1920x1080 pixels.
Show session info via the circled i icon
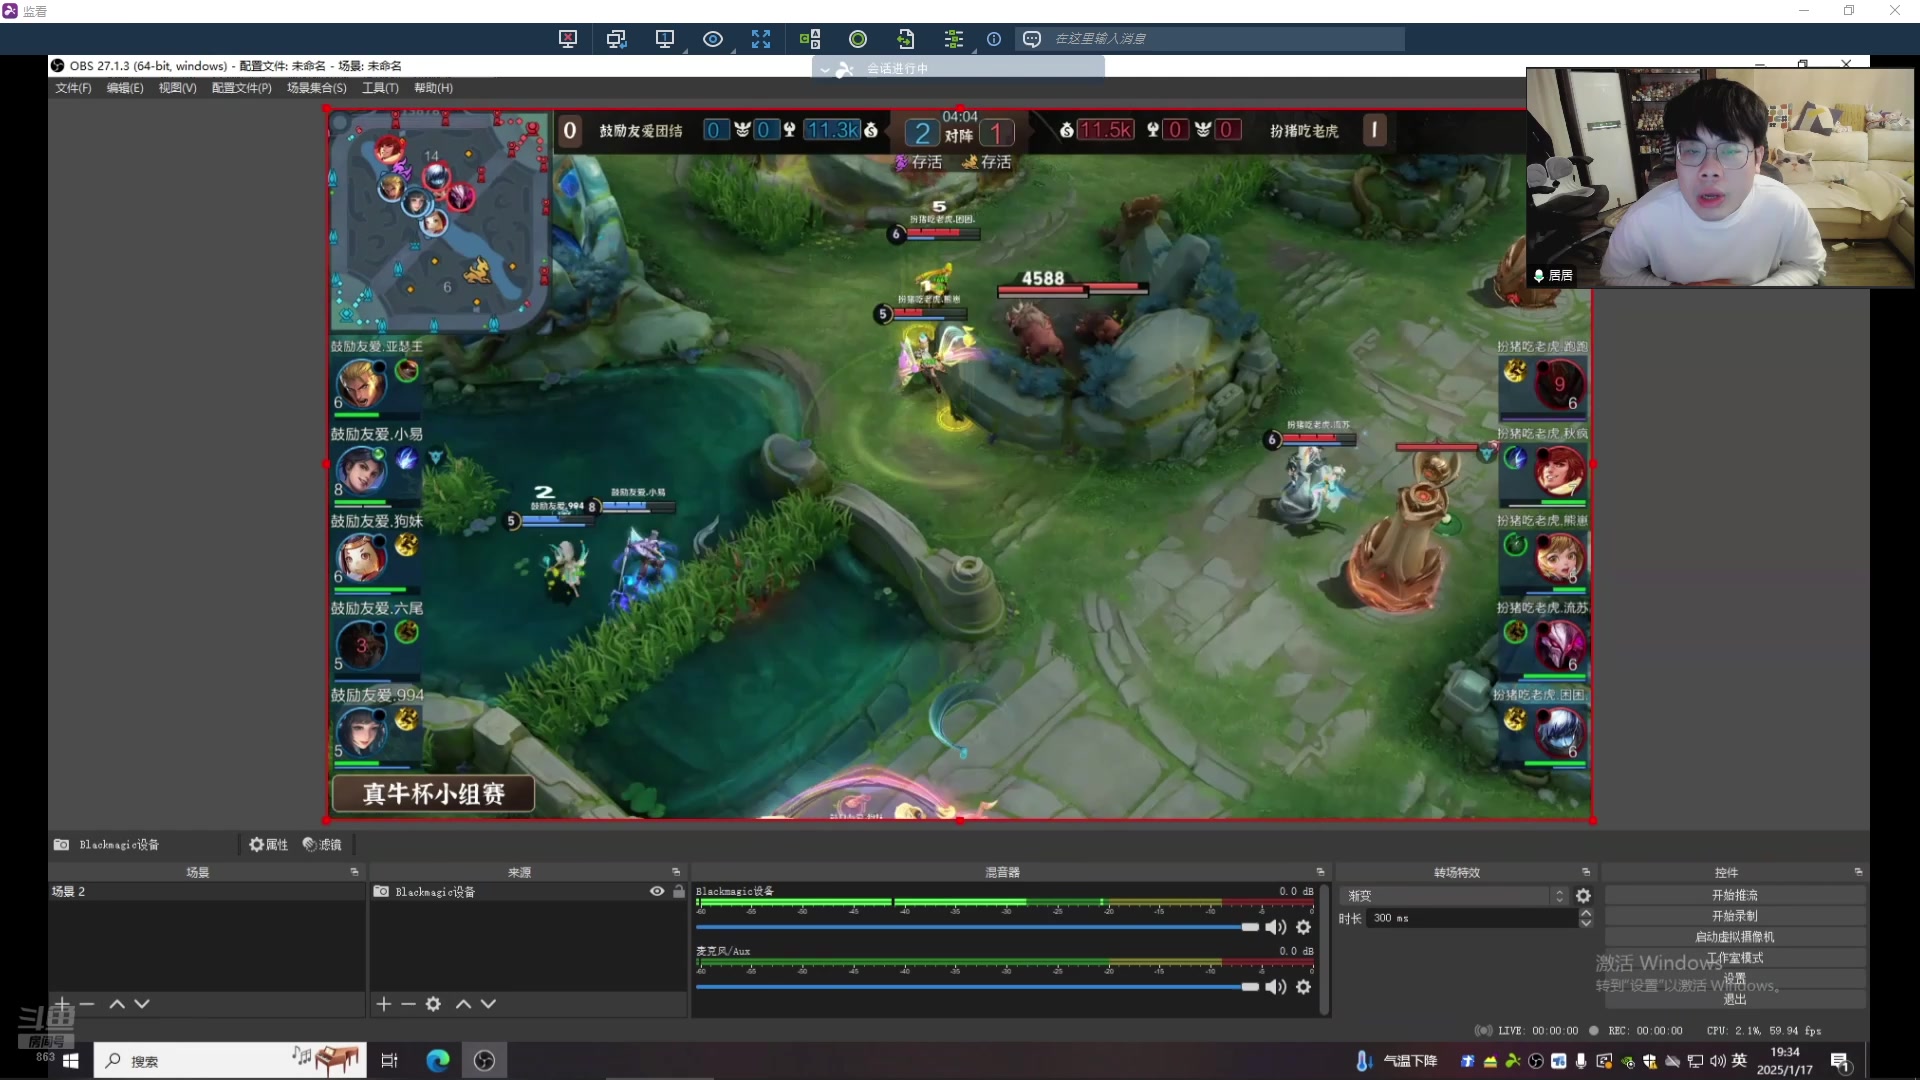994,39
